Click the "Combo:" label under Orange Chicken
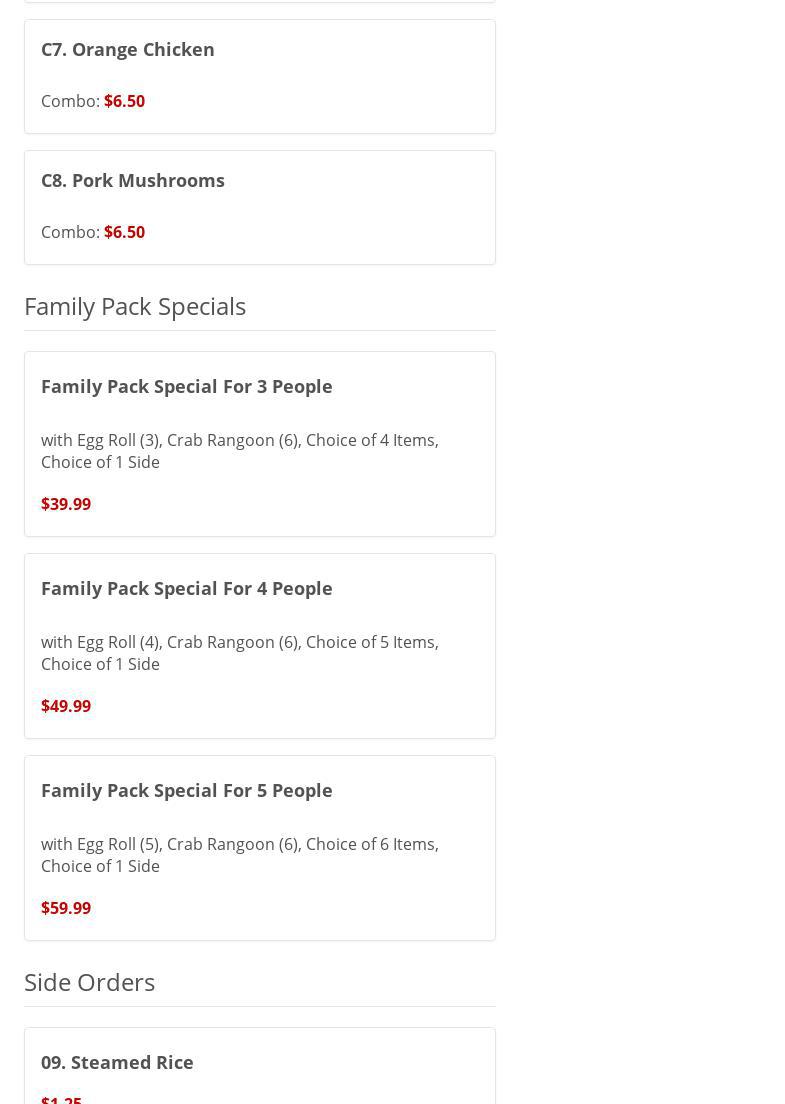 [x=70, y=101]
